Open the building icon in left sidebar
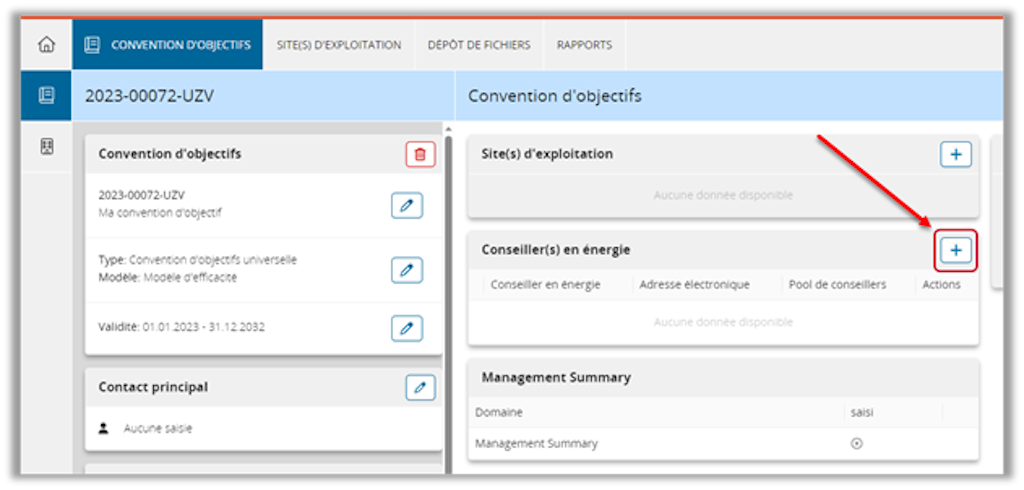The height and width of the screenshot is (490, 1024). 46,146
